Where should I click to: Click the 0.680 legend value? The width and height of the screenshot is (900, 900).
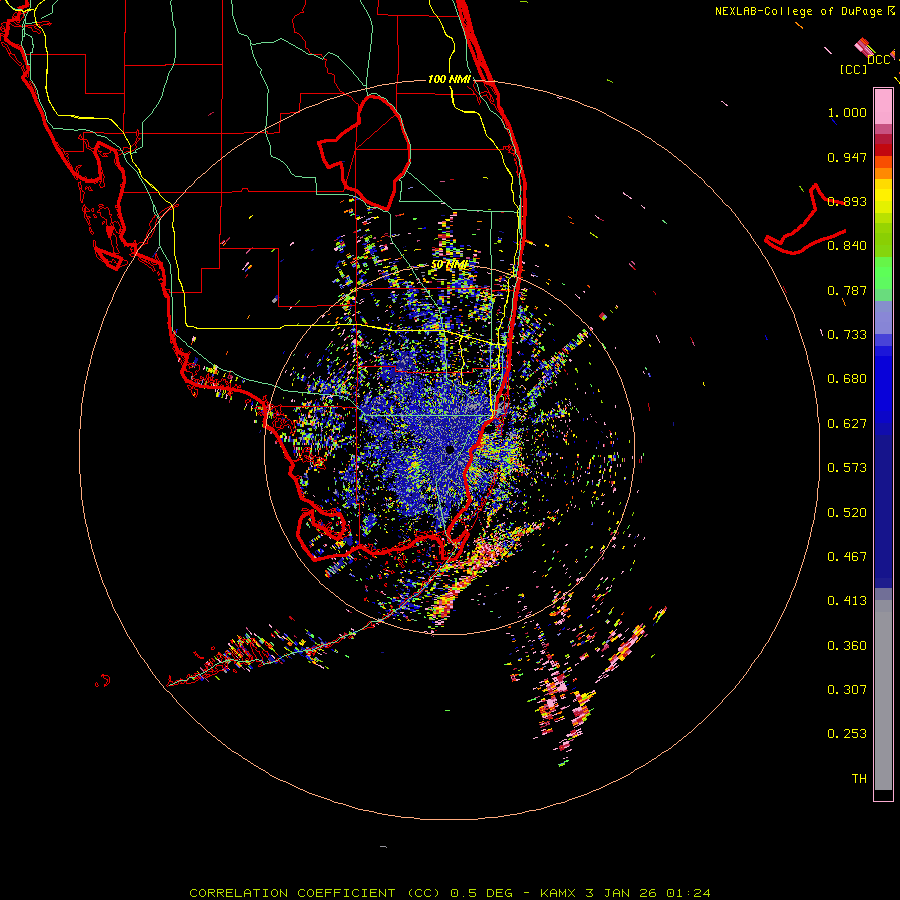pyautogui.click(x=847, y=379)
